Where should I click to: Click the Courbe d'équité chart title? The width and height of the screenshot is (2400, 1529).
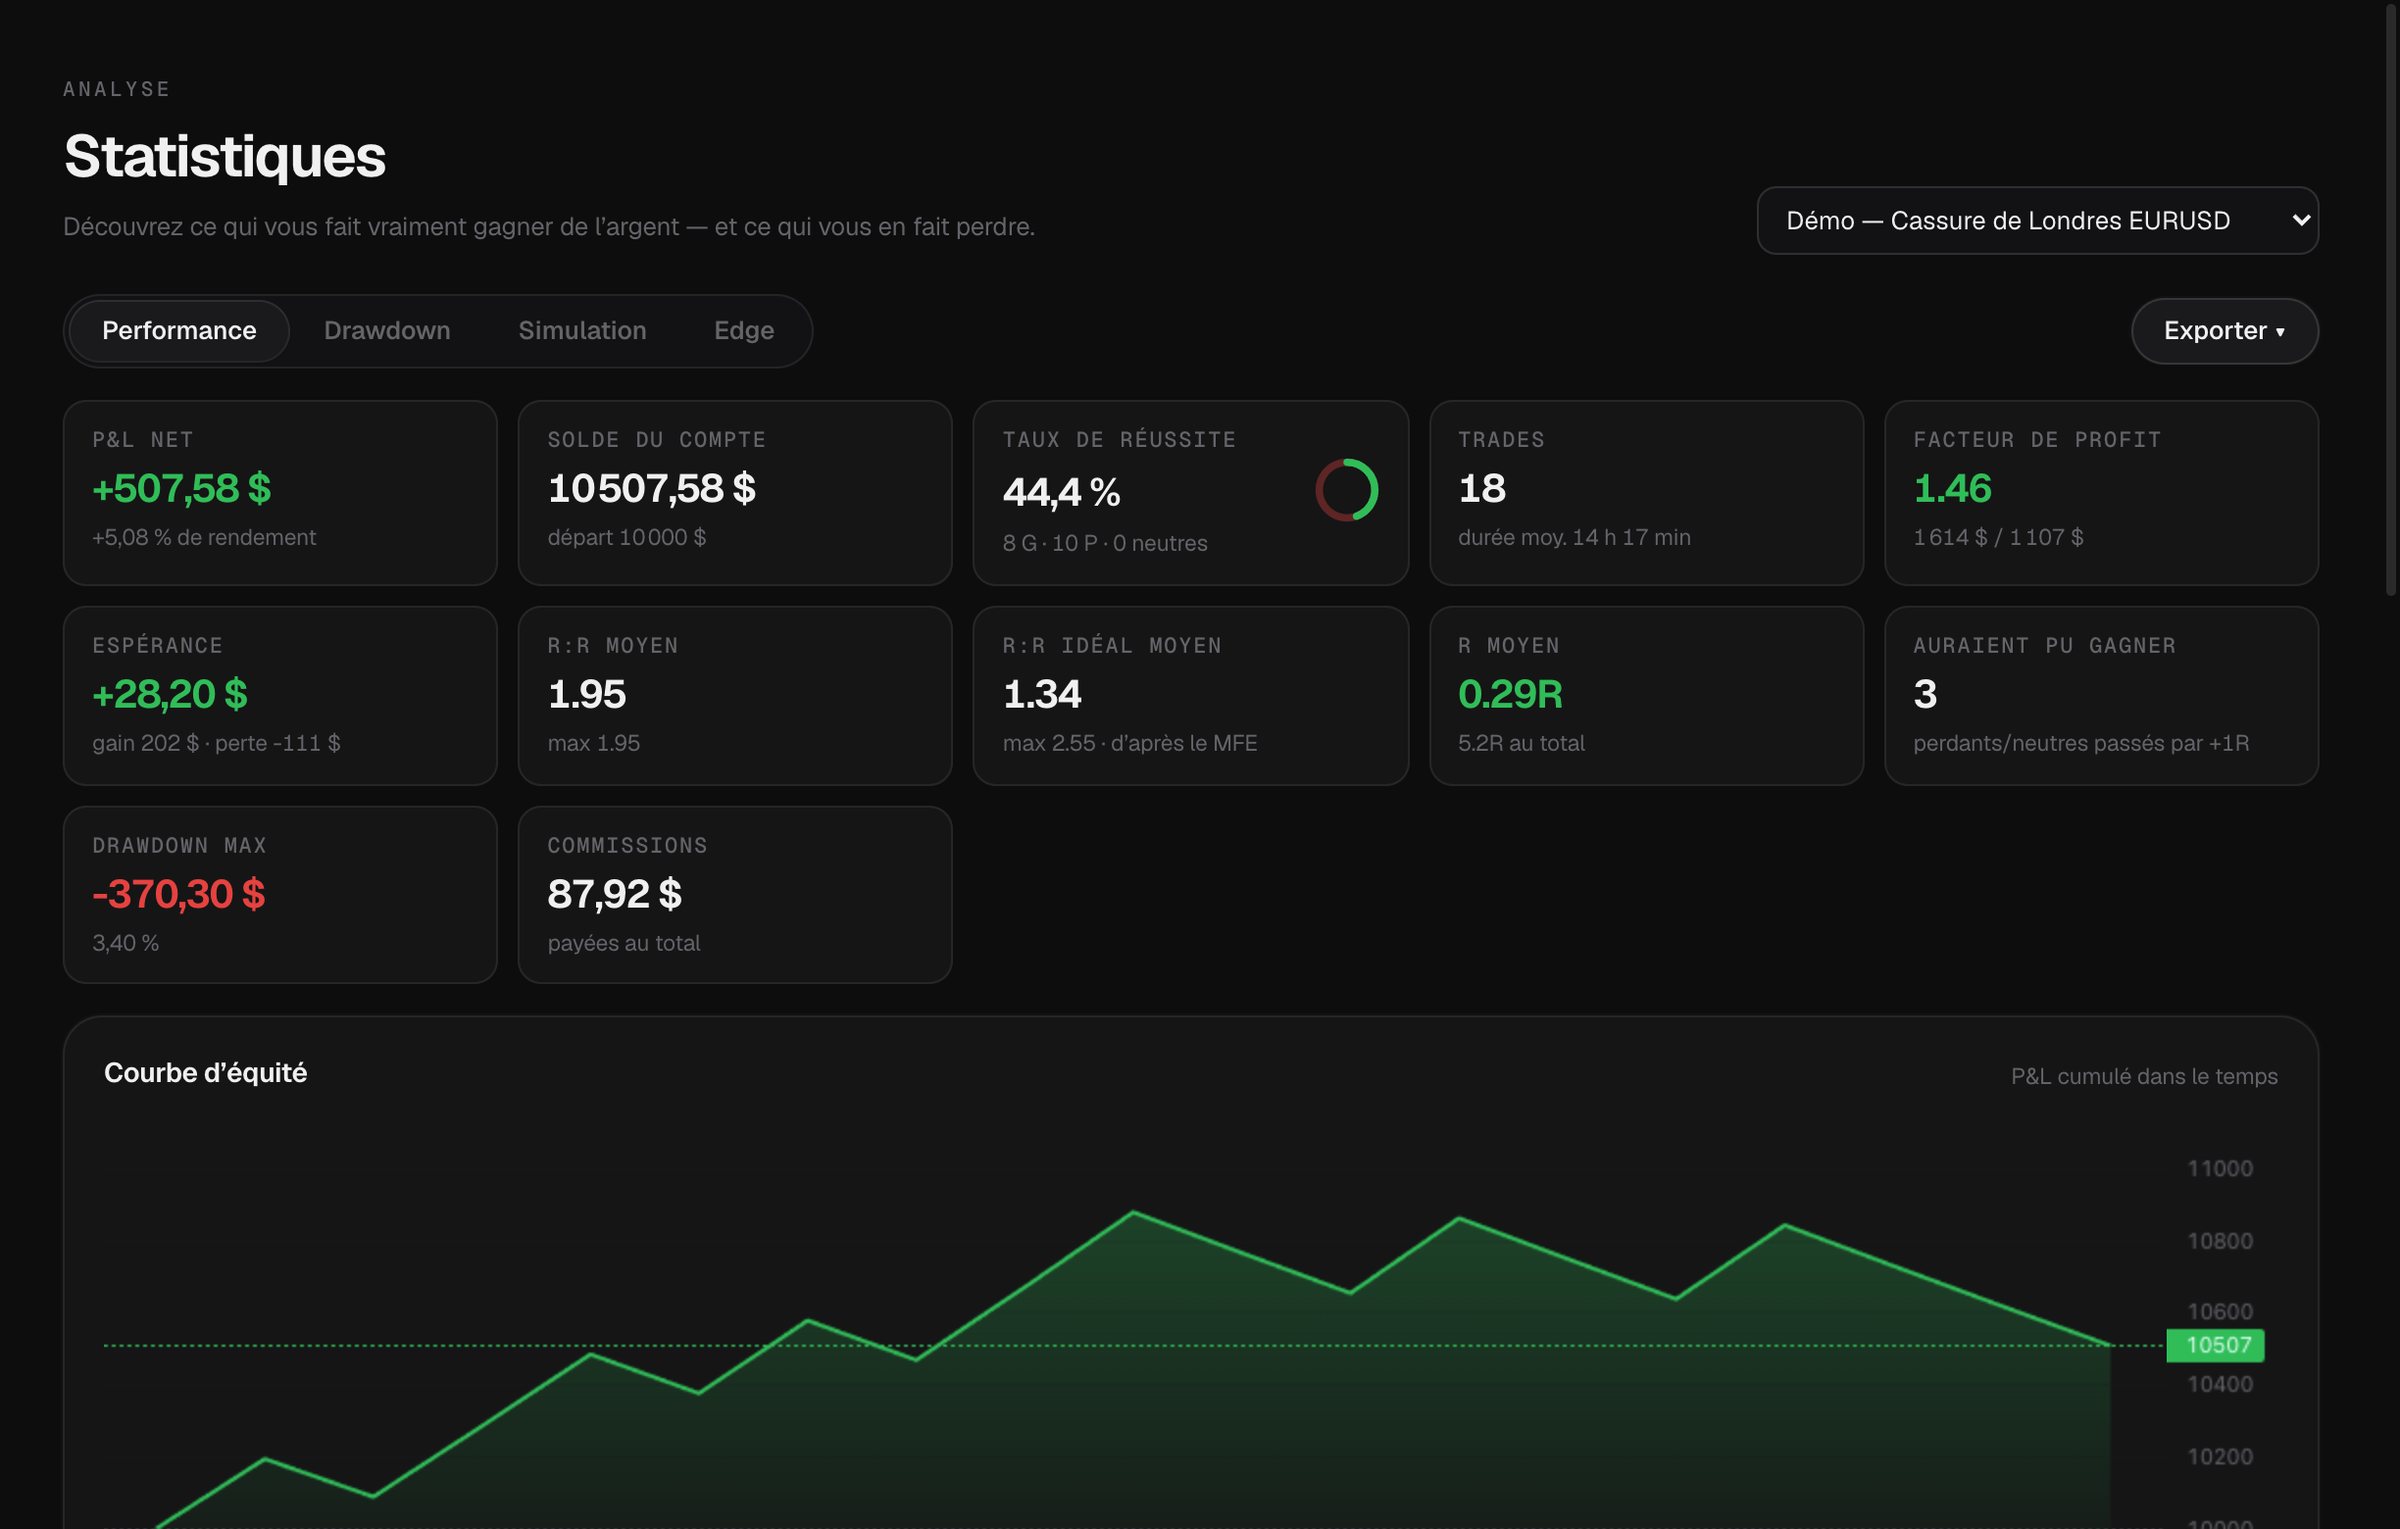(205, 1073)
